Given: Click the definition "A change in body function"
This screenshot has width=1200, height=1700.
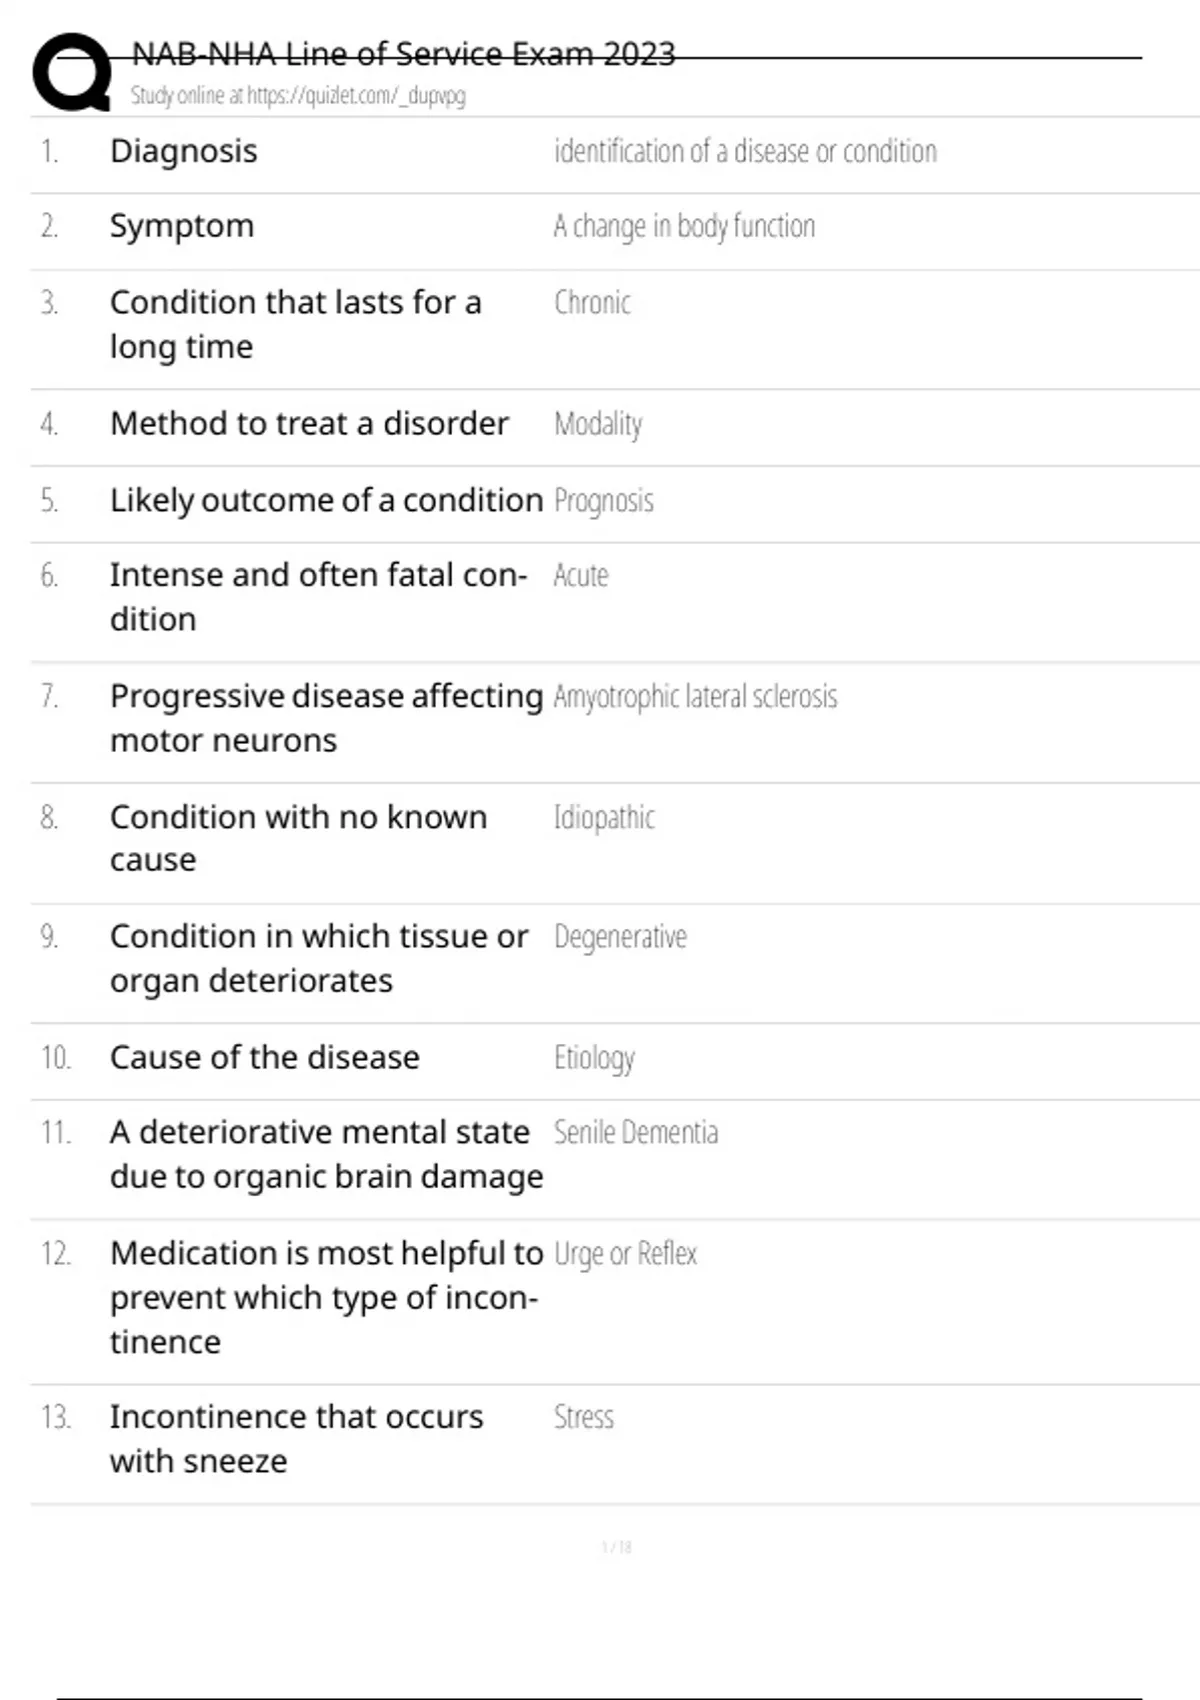Looking at the screenshot, I should tap(684, 226).
